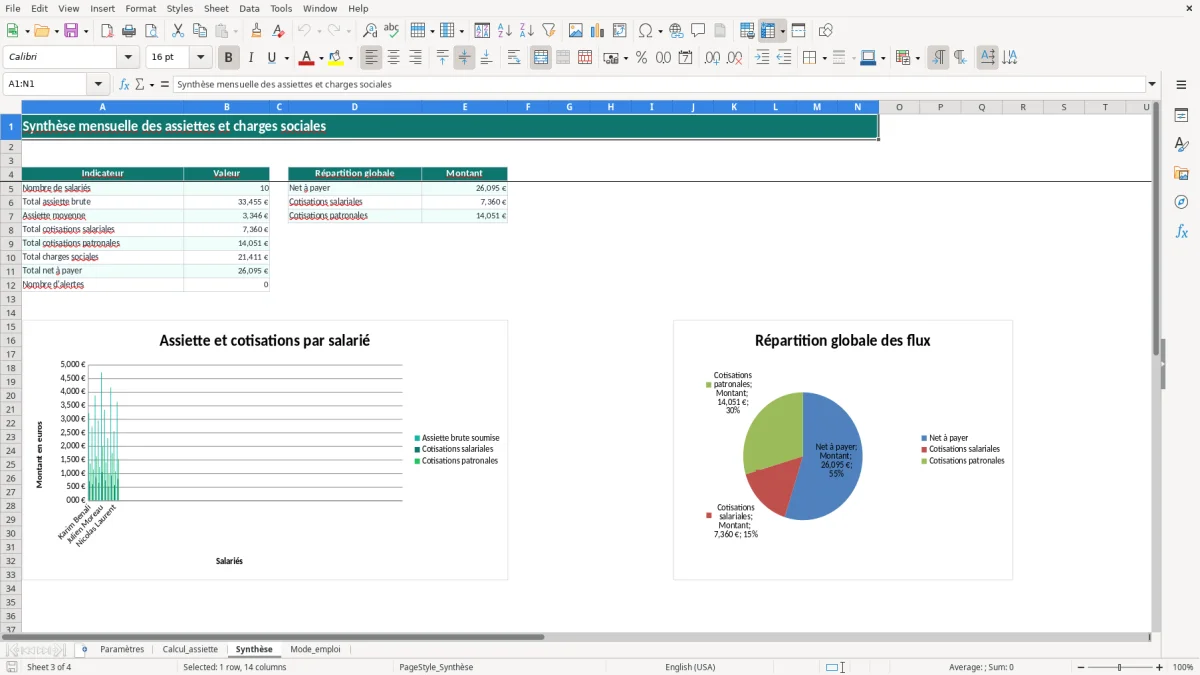Sort ascending A to Z
Screen dimensions: 1200x675
click(505, 31)
